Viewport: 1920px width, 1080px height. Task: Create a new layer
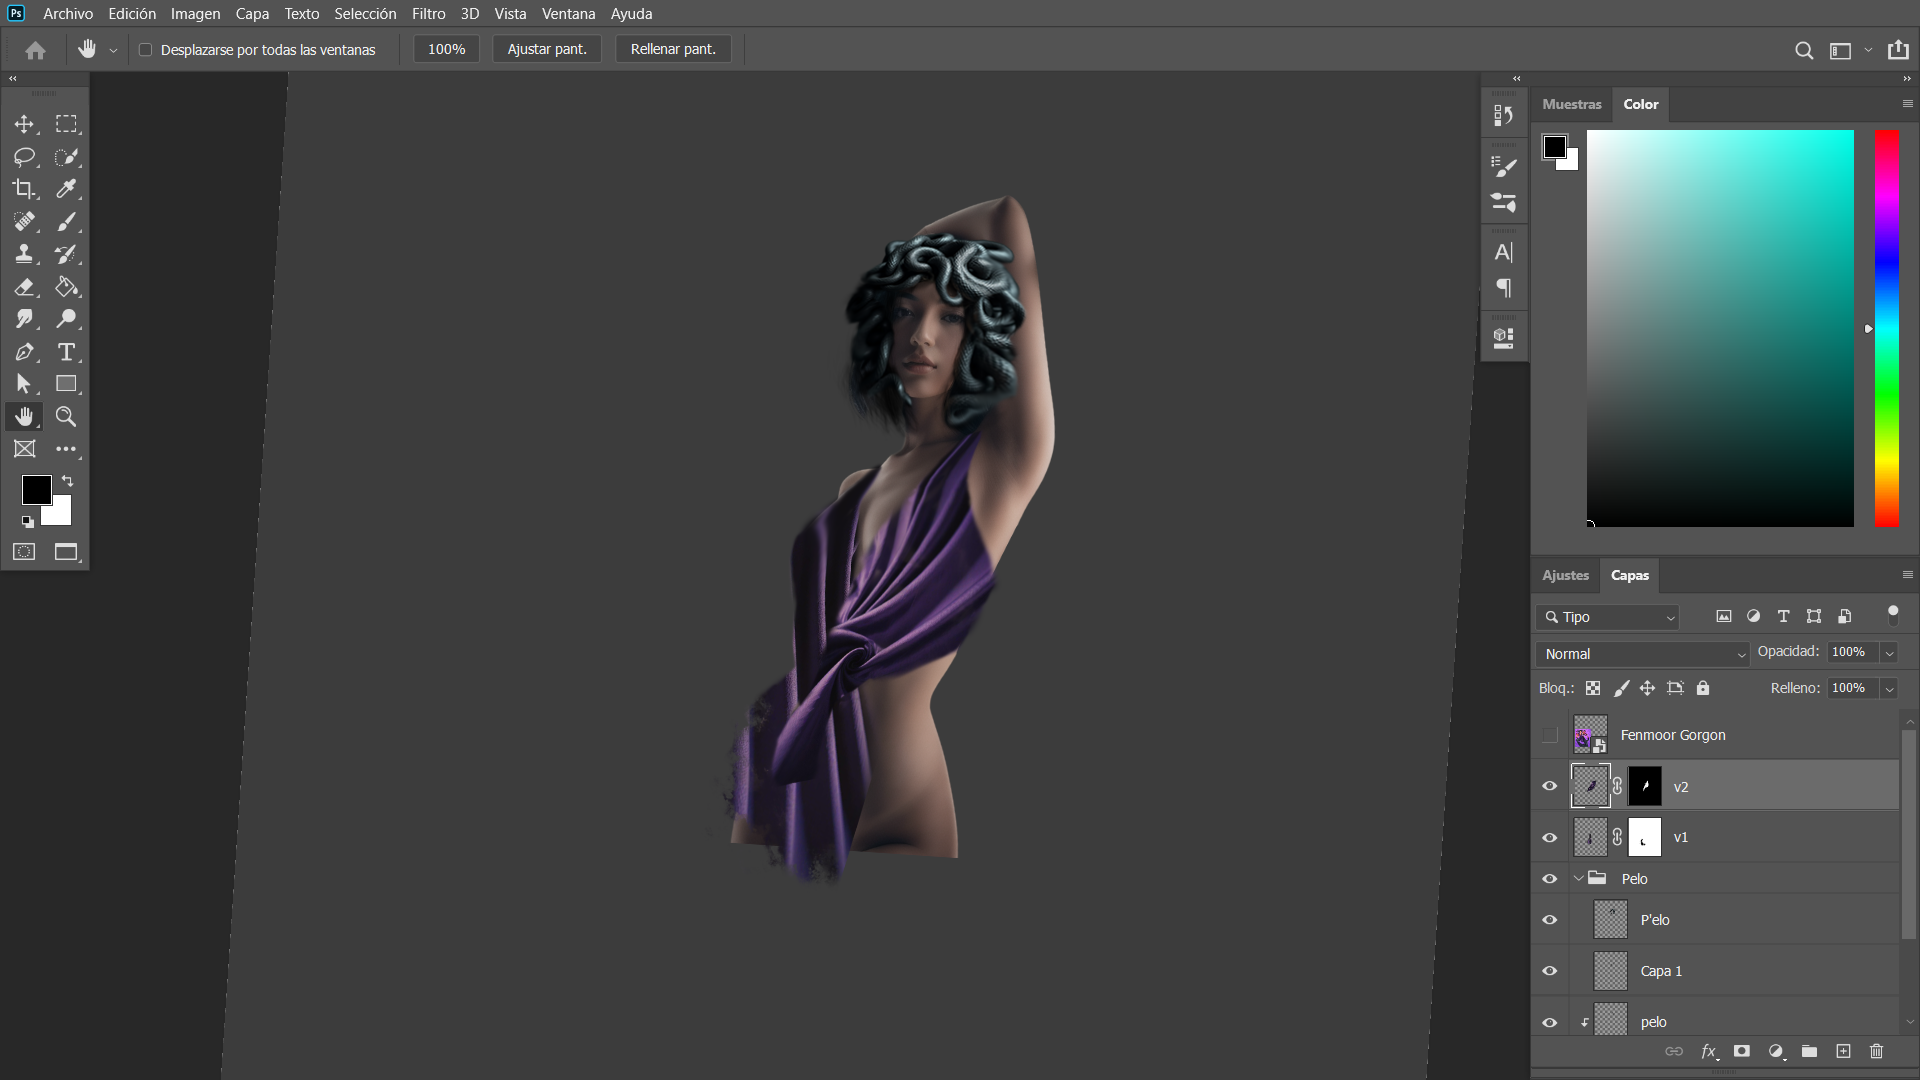[x=1843, y=1051]
